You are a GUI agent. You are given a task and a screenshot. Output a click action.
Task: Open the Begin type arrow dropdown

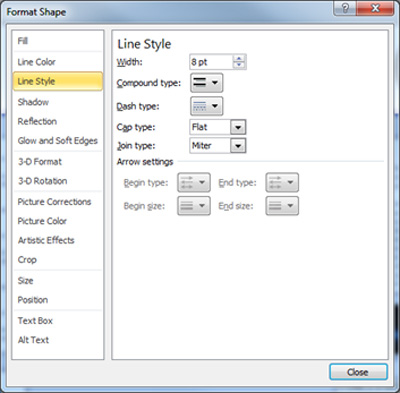coord(194,182)
